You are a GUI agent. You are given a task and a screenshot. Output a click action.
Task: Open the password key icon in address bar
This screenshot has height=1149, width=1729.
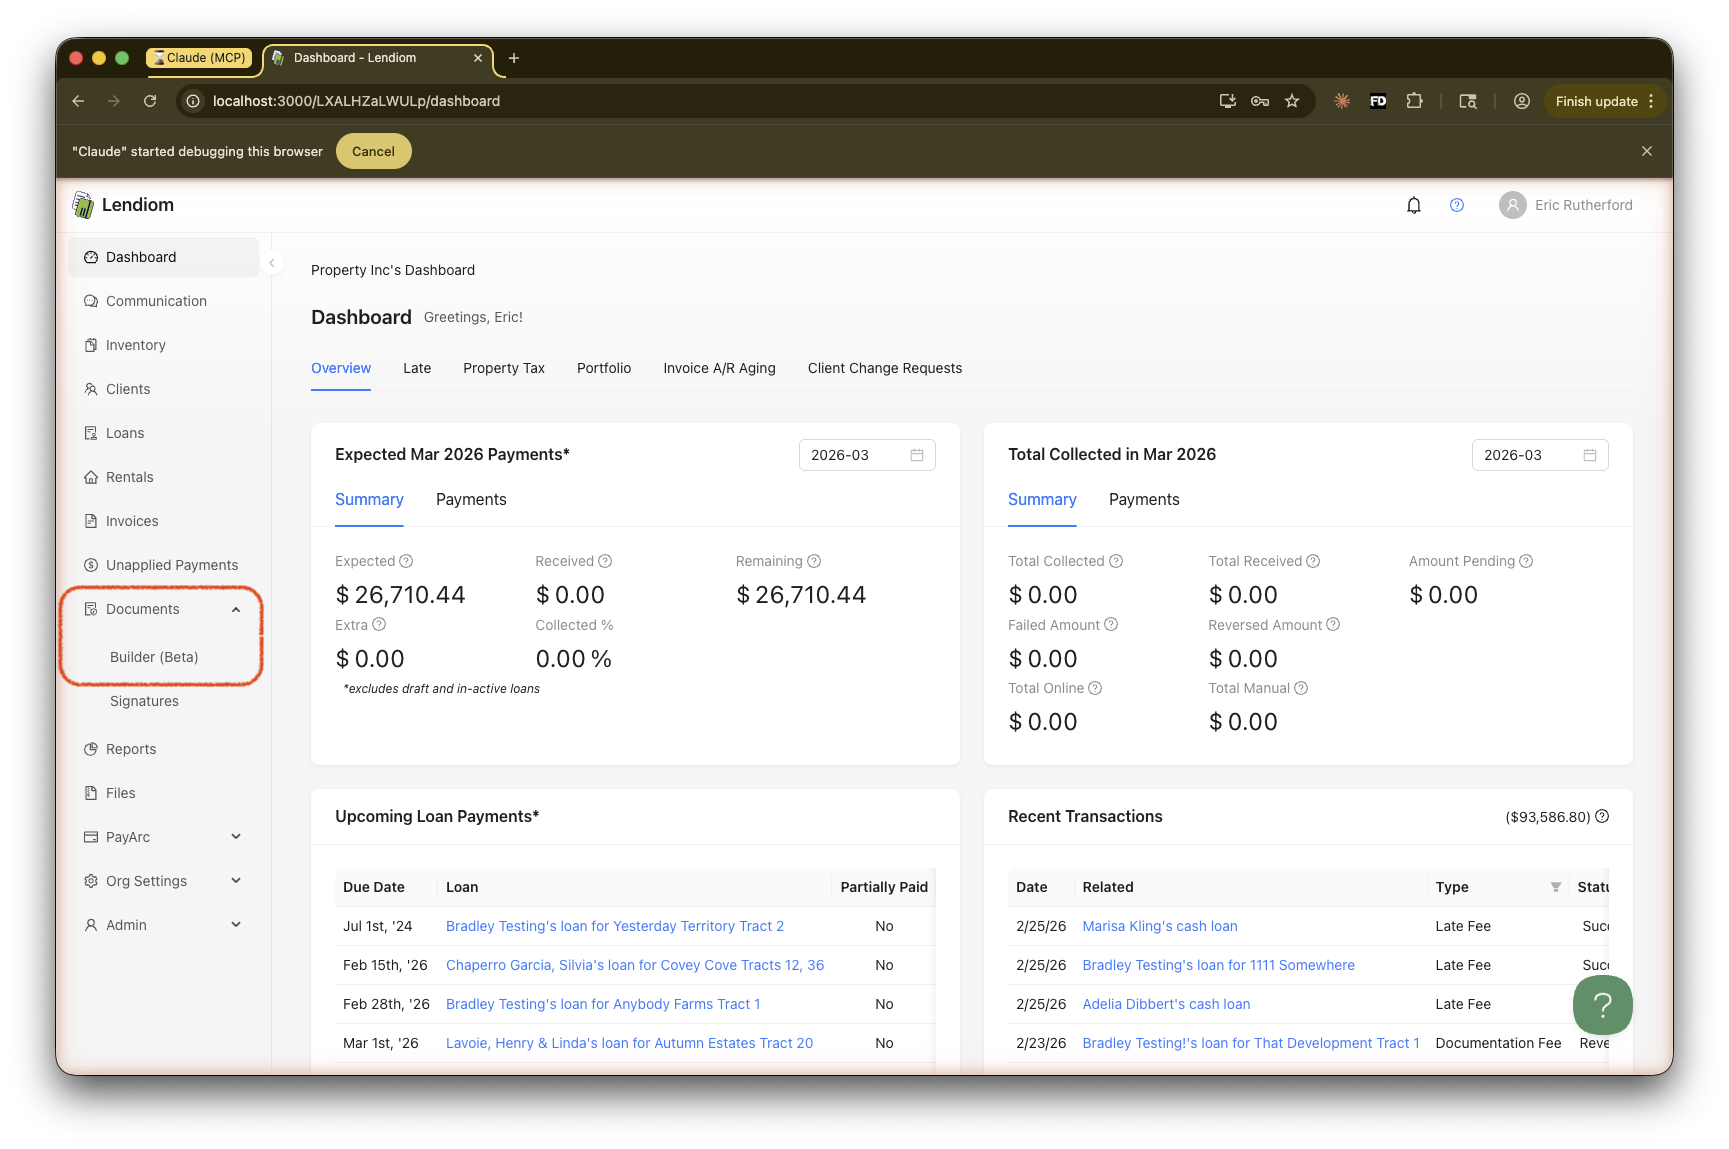[1260, 101]
